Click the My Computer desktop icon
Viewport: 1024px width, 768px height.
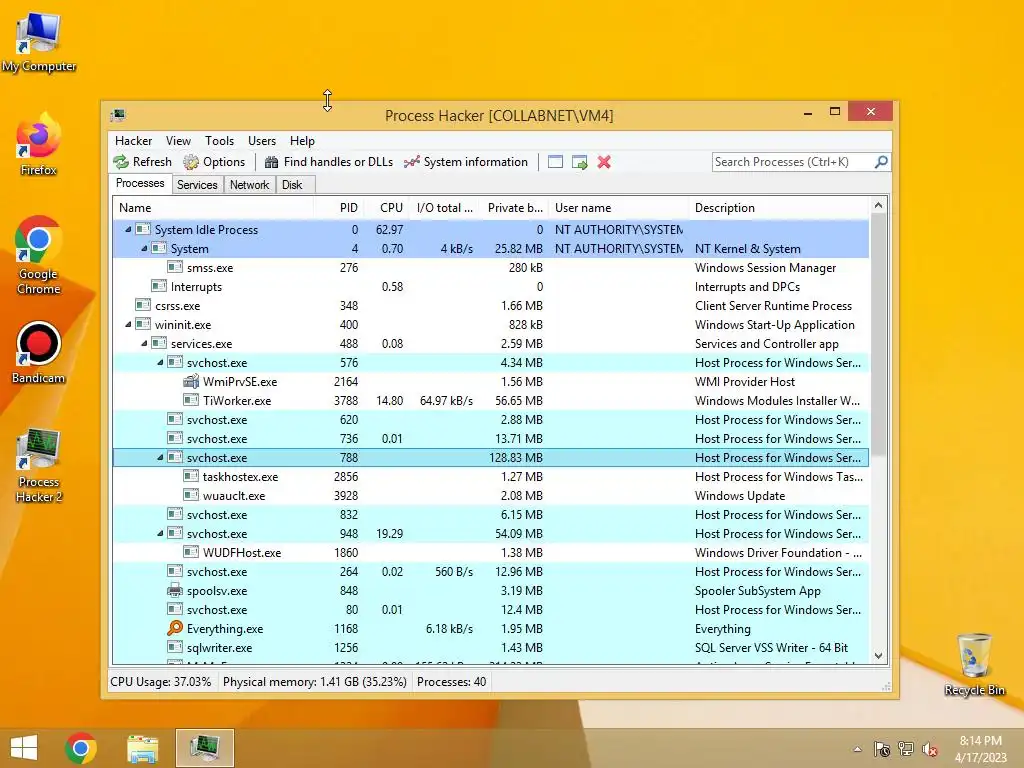click(39, 42)
